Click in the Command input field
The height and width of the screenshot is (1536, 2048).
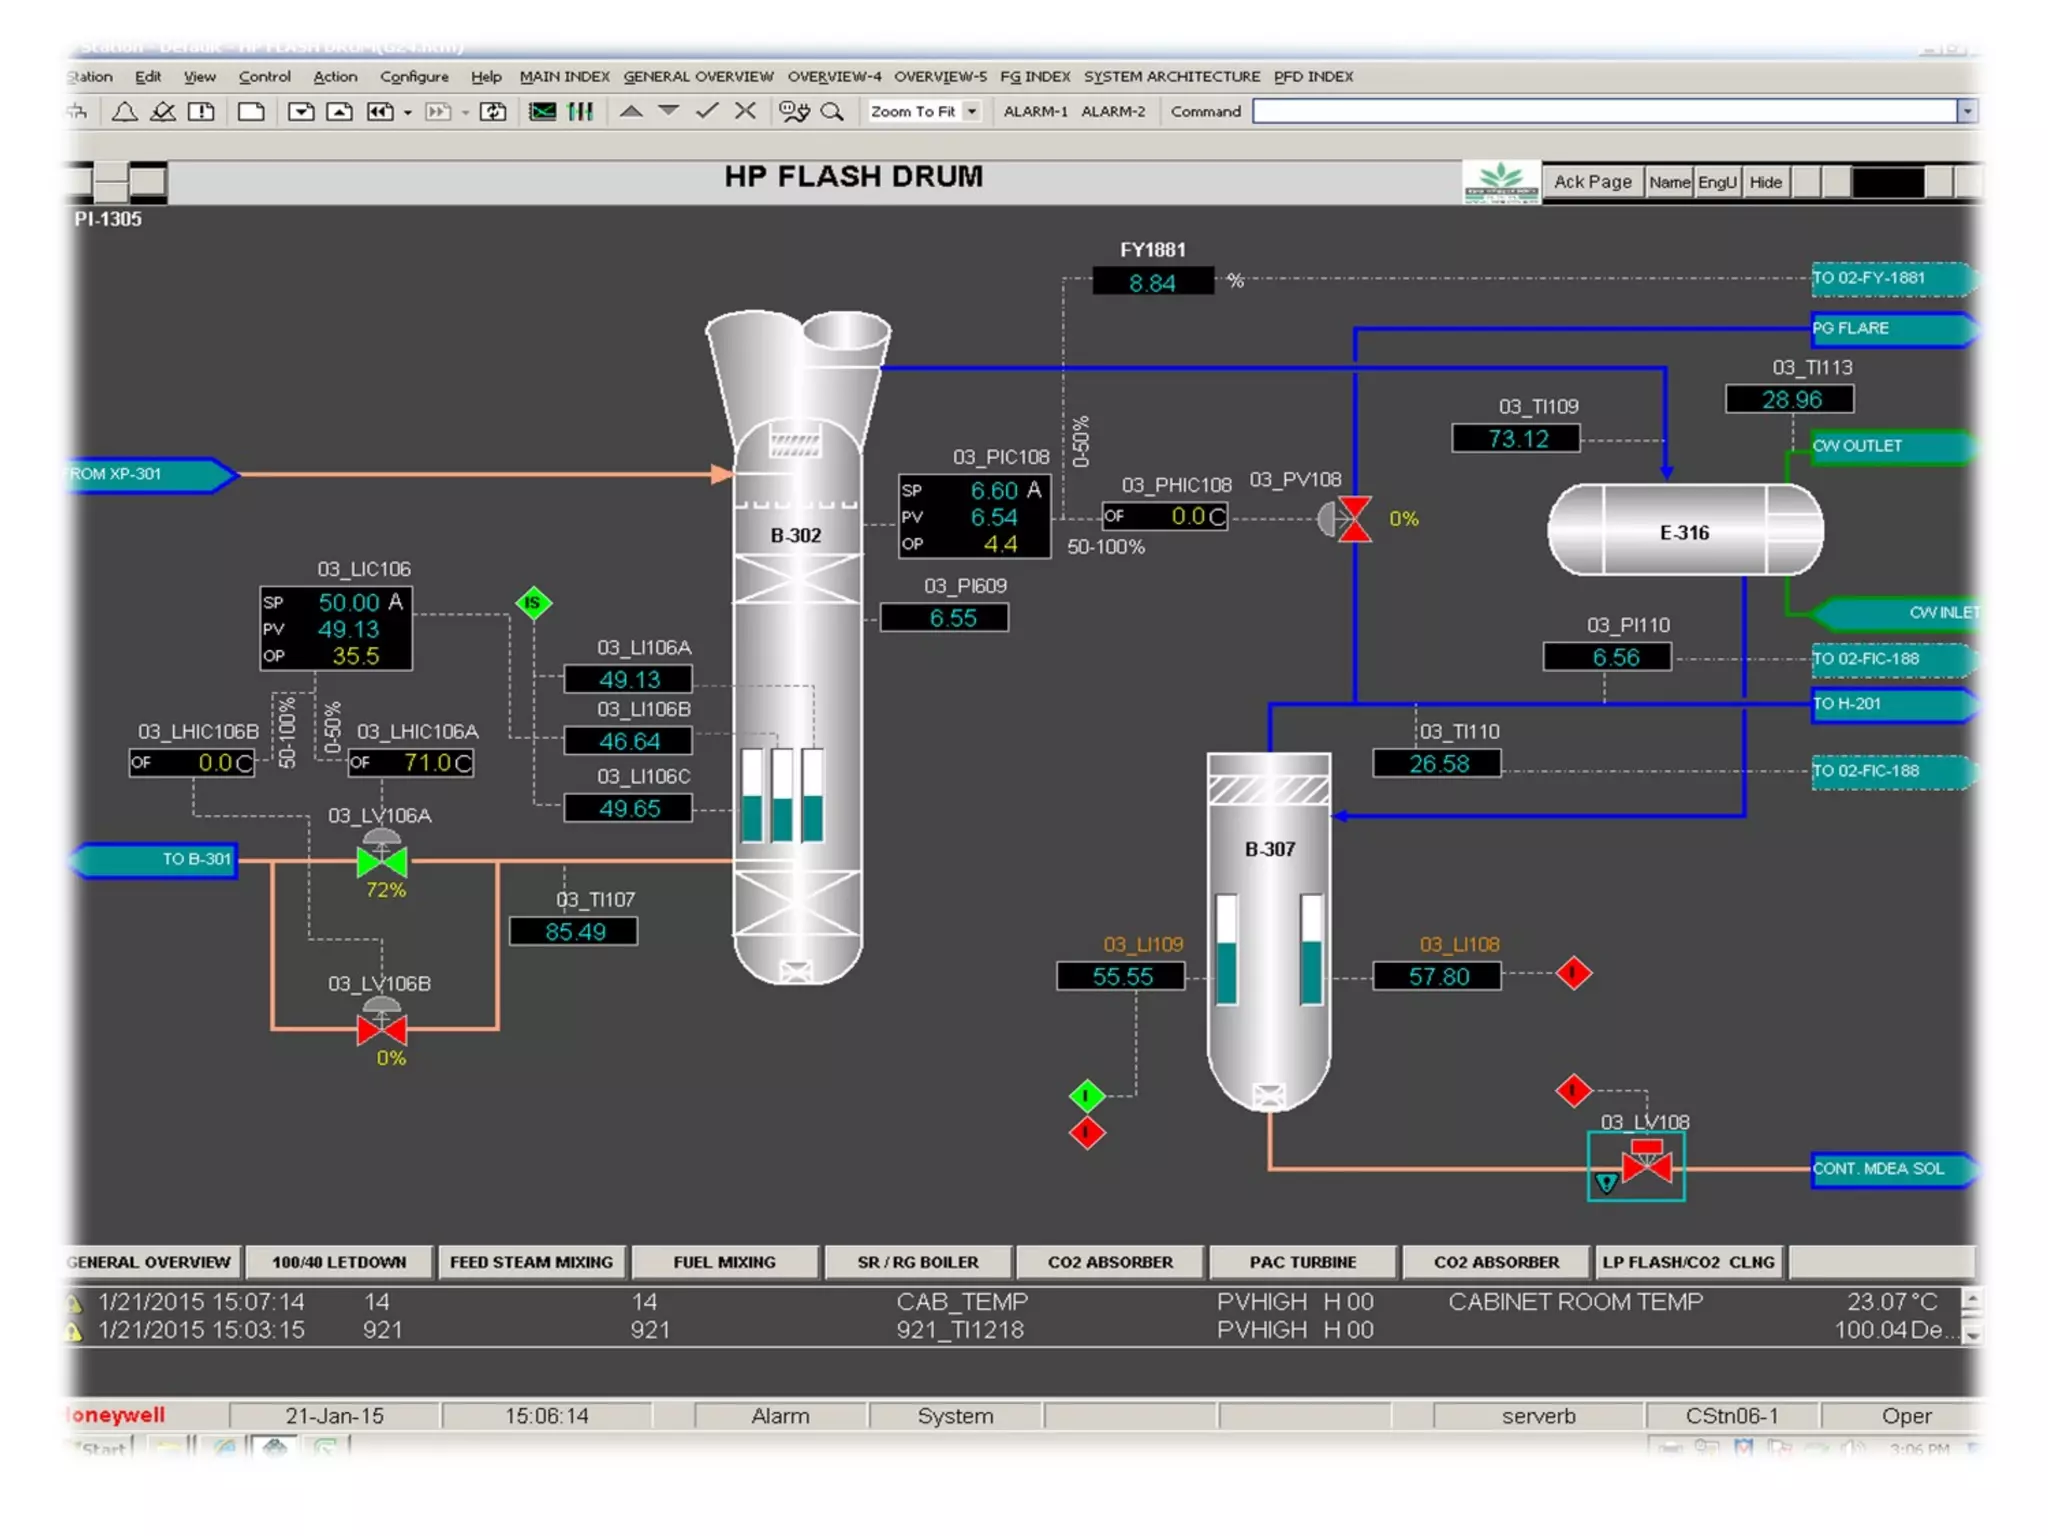point(1603,111)
